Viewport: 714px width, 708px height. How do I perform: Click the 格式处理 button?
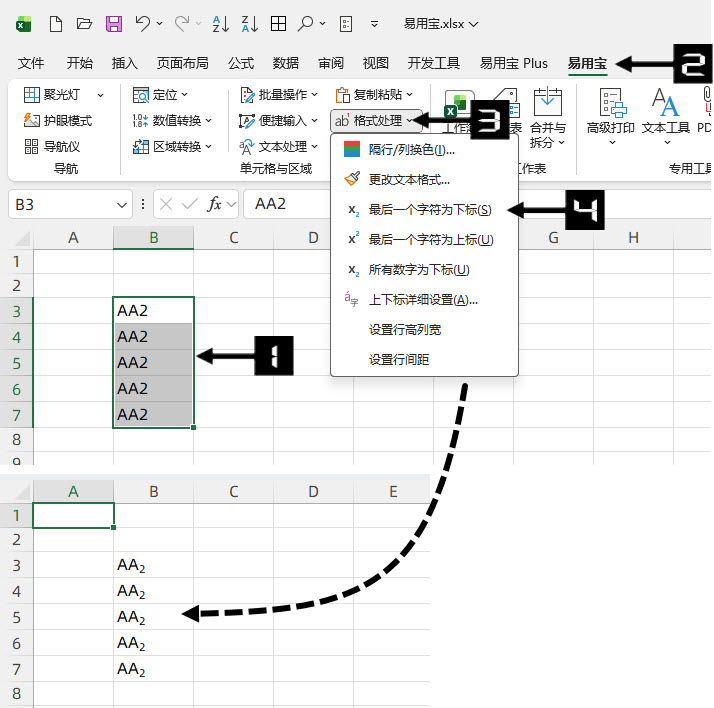tap(374, 120)
